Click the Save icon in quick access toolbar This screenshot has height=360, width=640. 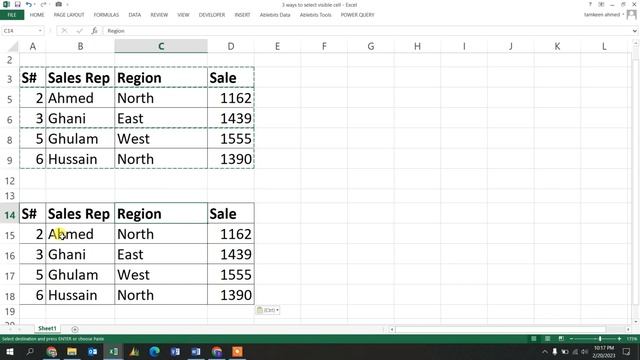click(x=17, y=4)
